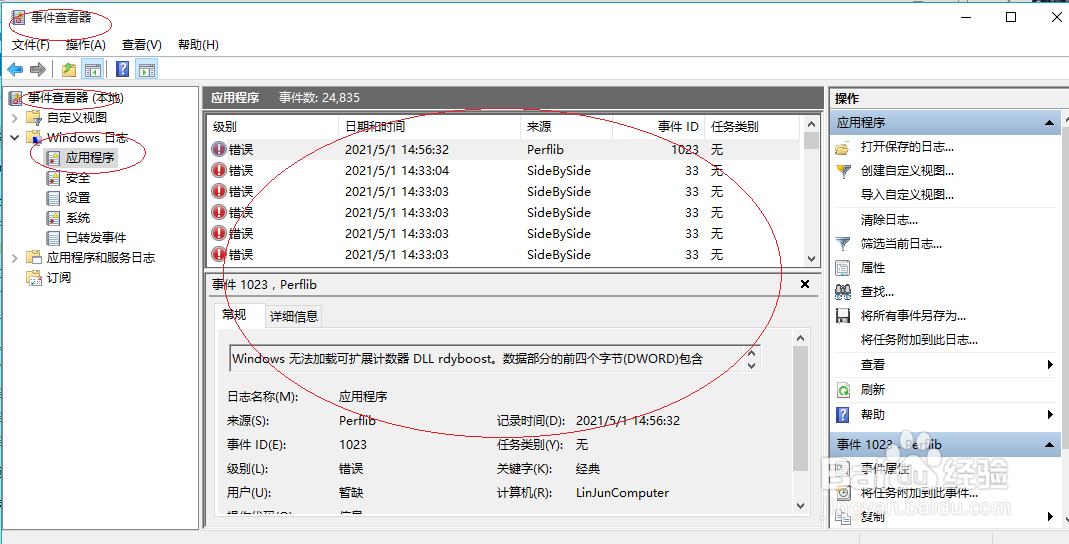Click 查找... action
The image size is (1069, 544).
[877, 292]
